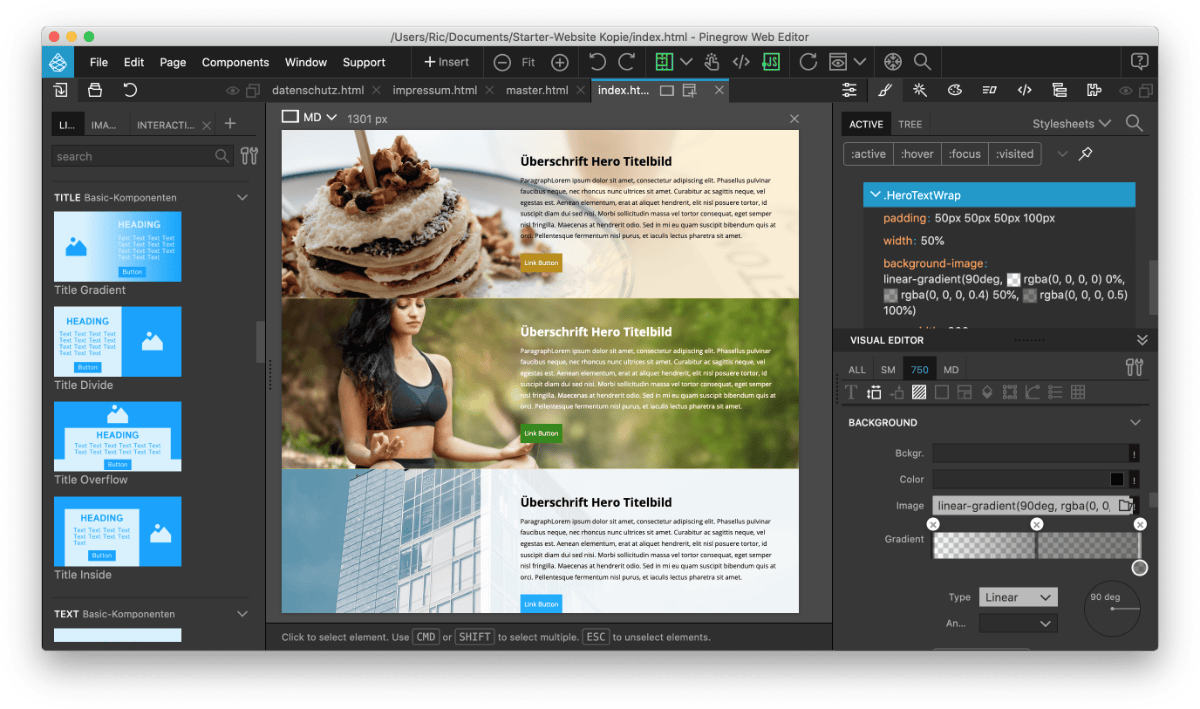Select the text T icon in Visual Editor
Viewport: 1200px width, 709px height.
(x=852, y=392)
